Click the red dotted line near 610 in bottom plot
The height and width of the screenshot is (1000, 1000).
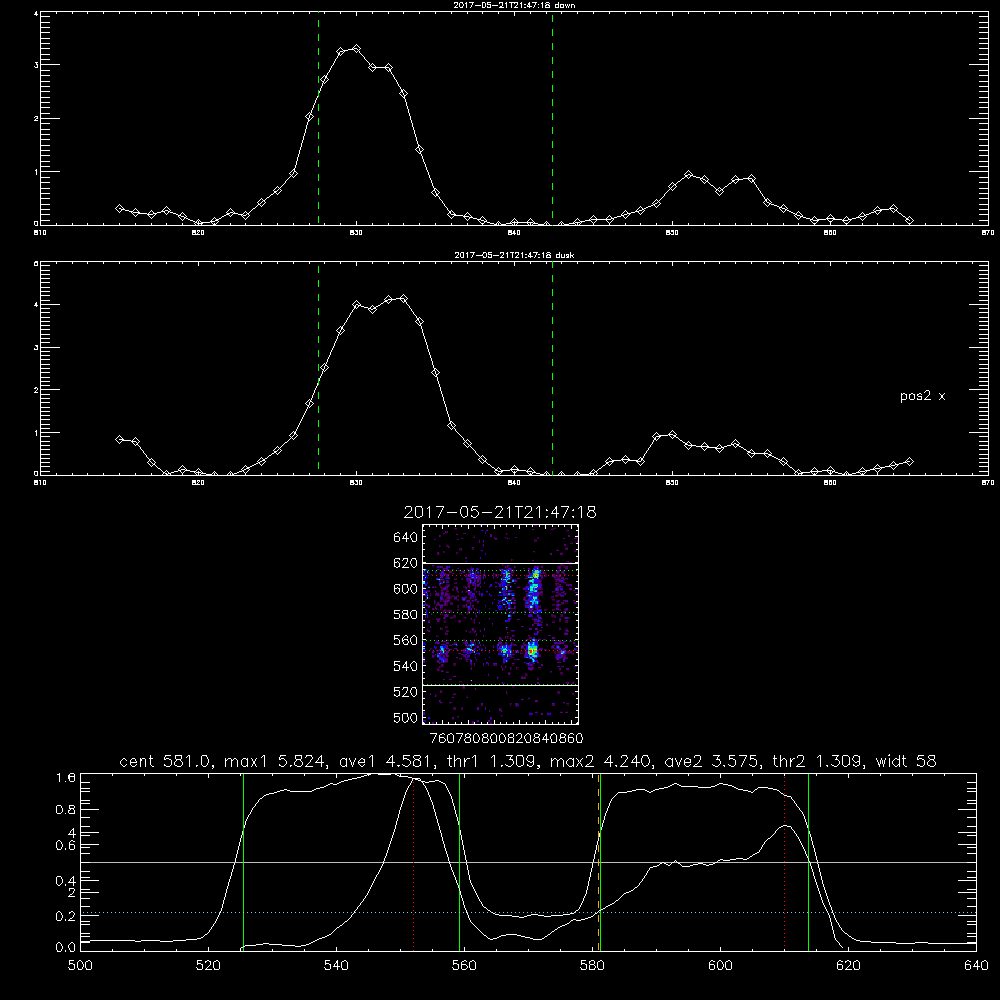tap(784, 862)
